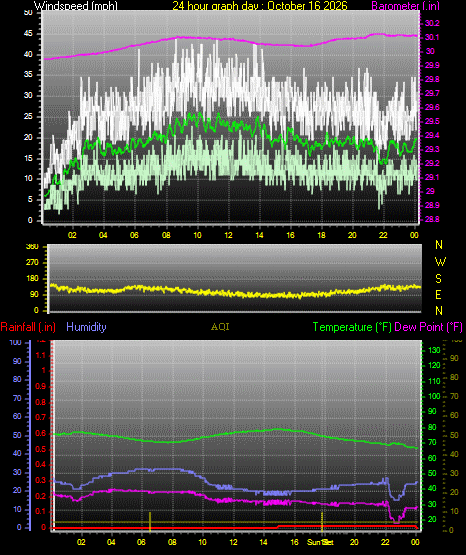Click the 0.3 red rainfall axis value
This screenshot has width=466, height=555.
click(x=41, y=481)
